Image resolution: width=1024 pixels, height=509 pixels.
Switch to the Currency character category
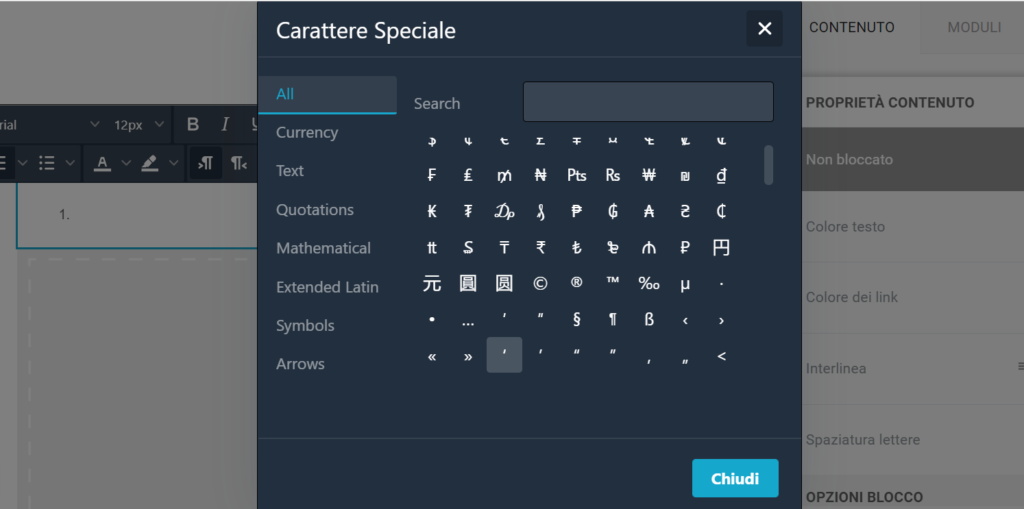(x=307, y=132)
